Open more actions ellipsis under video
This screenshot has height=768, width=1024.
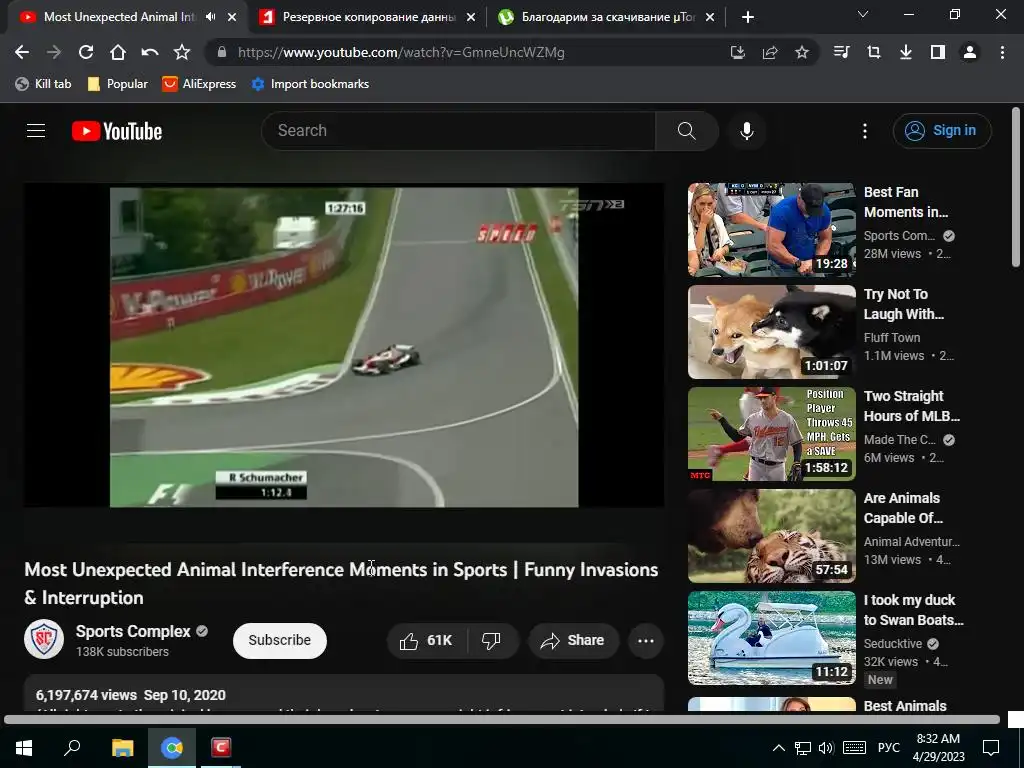click(x=646, y=641)
